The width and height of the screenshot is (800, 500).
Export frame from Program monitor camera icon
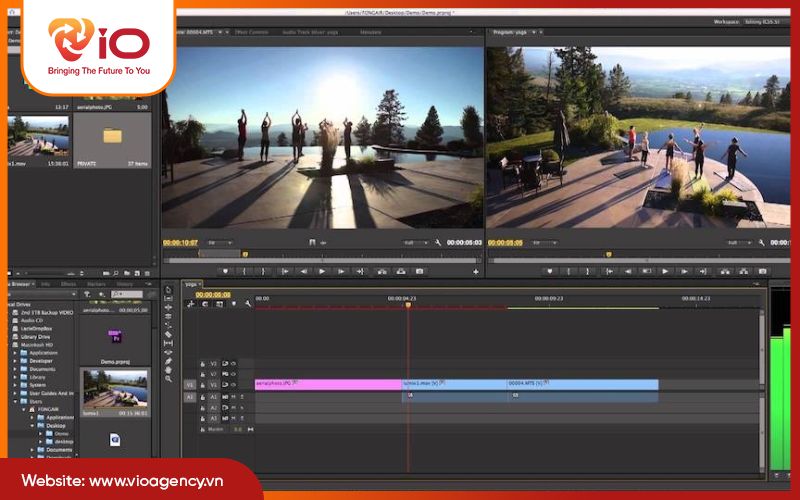pyautogui.click(x=762, y=271)
